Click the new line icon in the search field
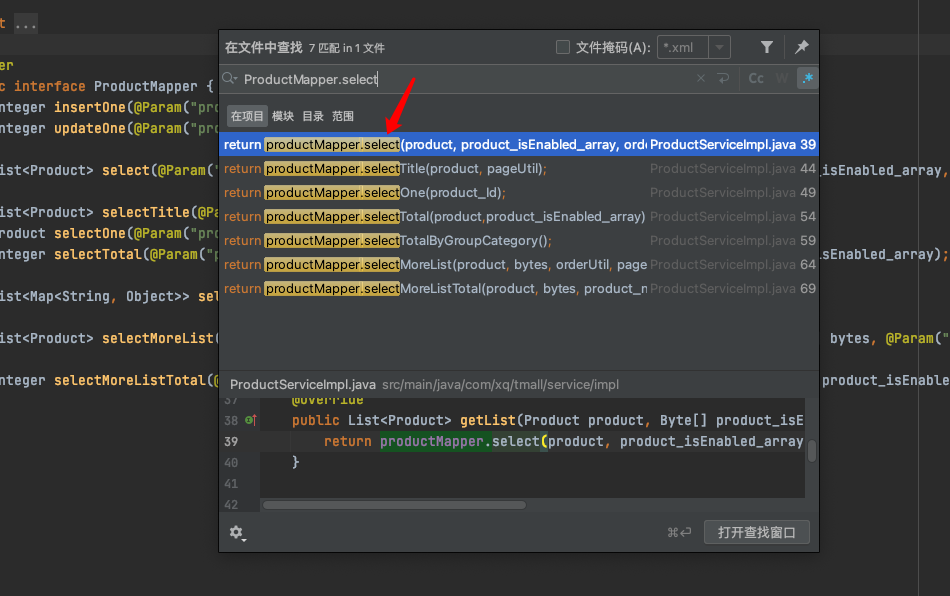This screenshot has width=950, height=596. tap(723, 79)
